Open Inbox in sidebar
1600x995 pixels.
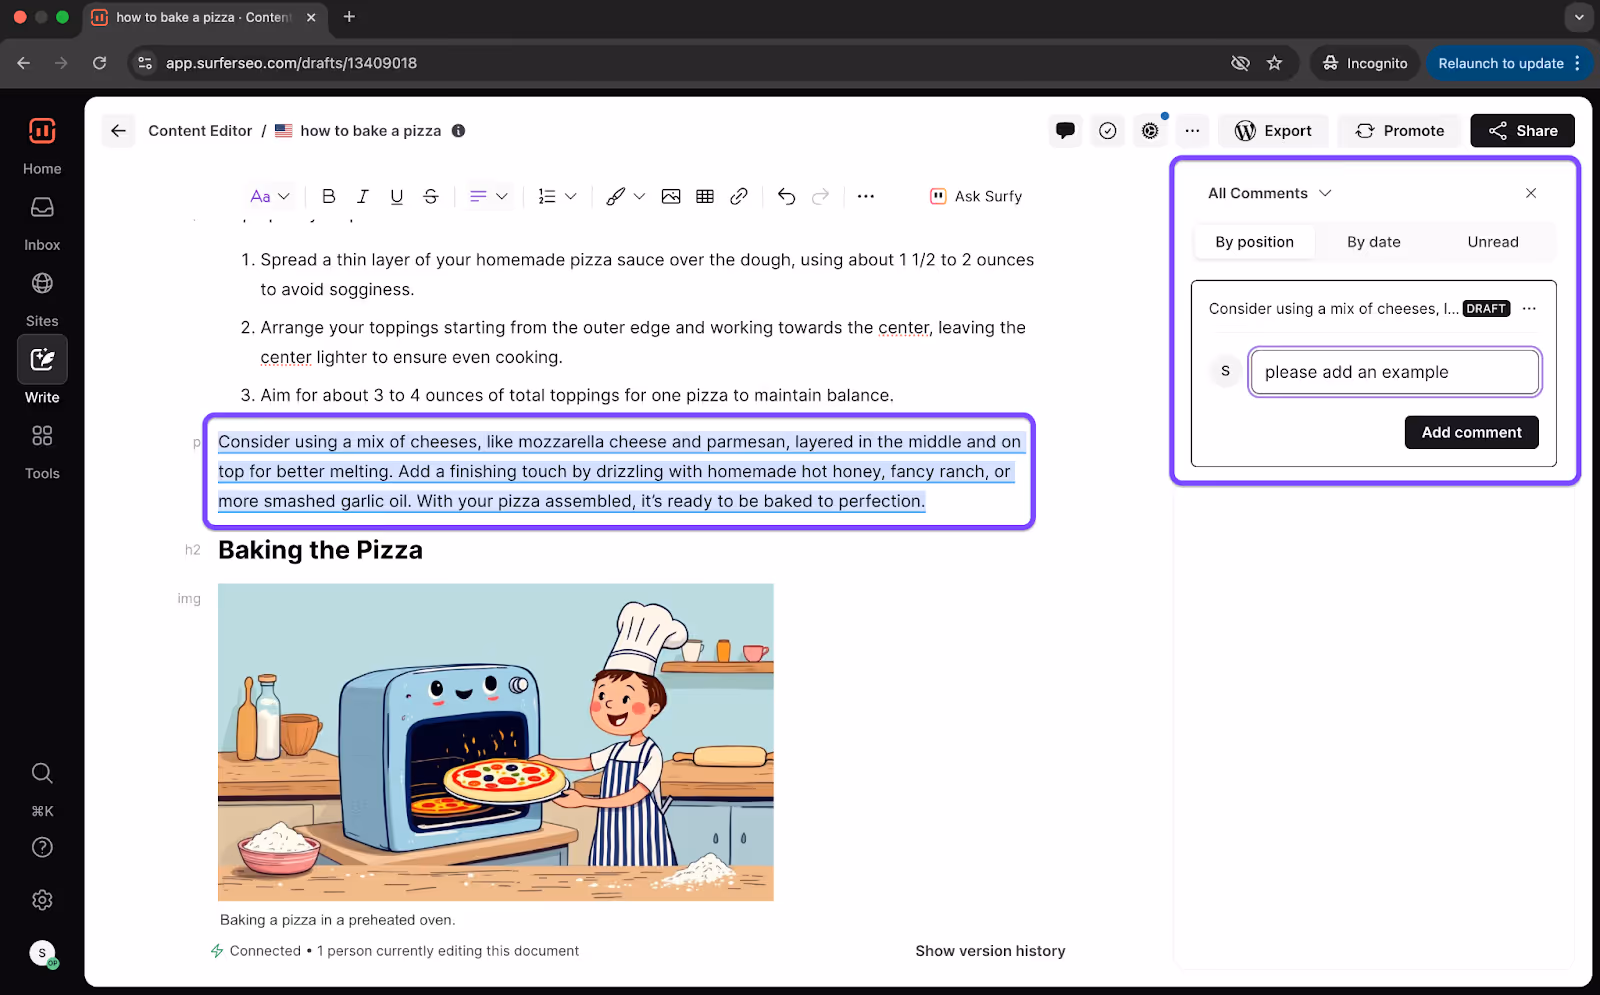pos(42,222)
